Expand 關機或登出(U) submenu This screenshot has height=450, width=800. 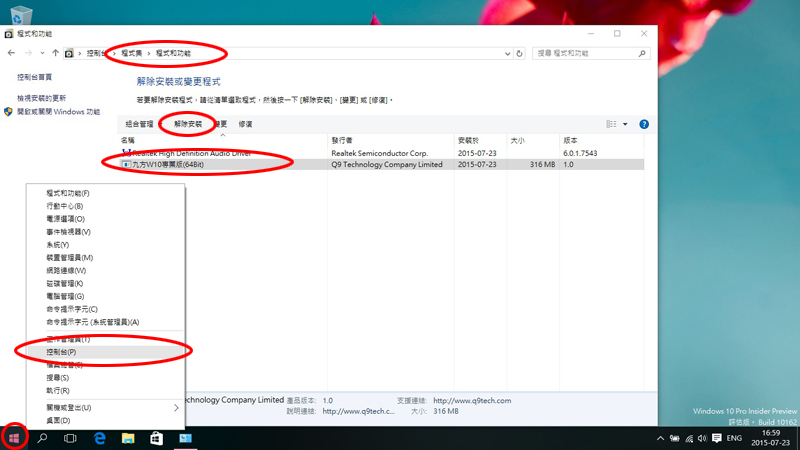tap(106, 408)
